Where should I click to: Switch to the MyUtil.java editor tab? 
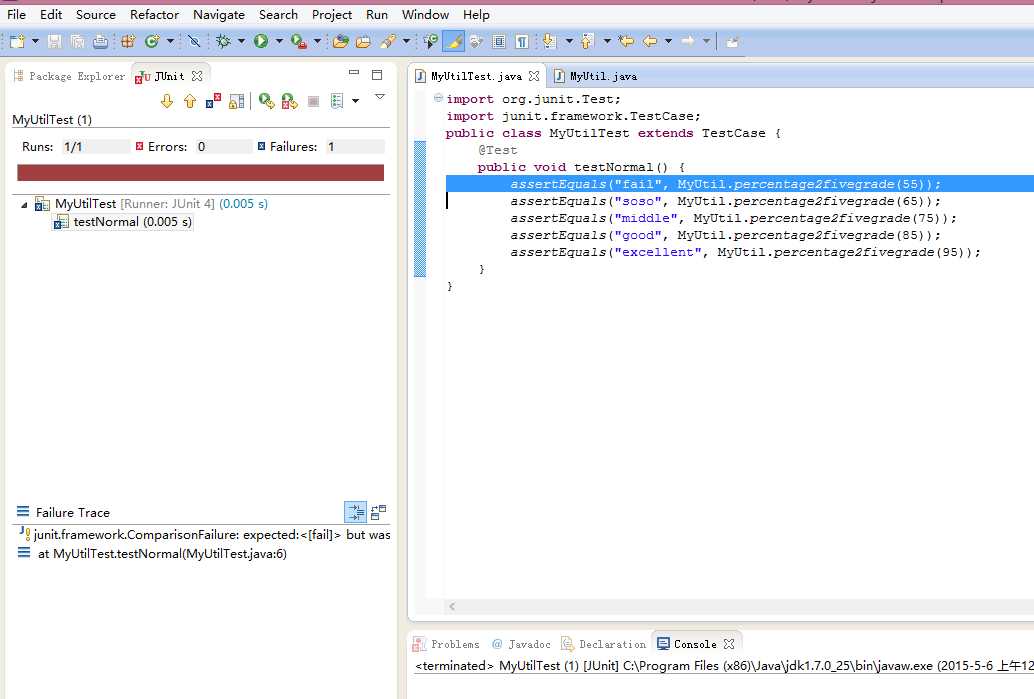[596, 76]
